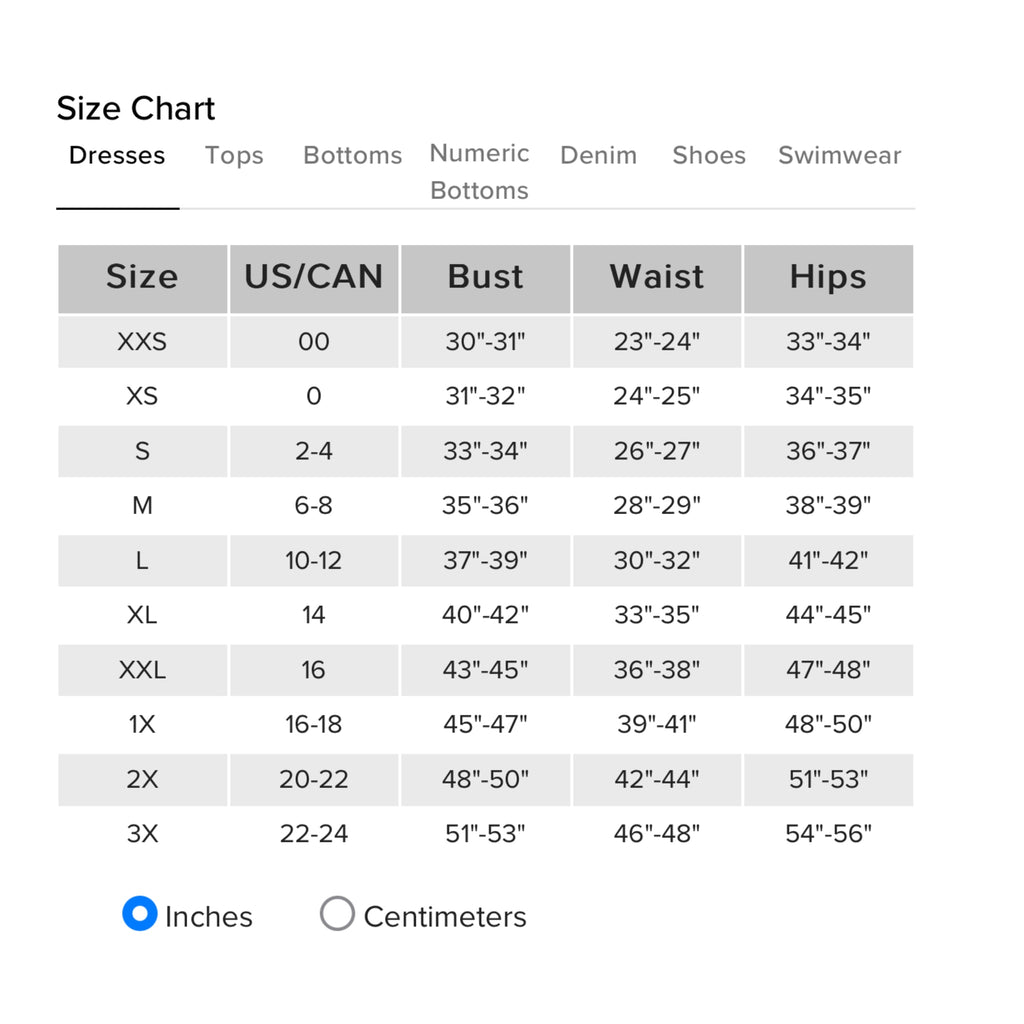Click the Inches label text

(209, 917)
